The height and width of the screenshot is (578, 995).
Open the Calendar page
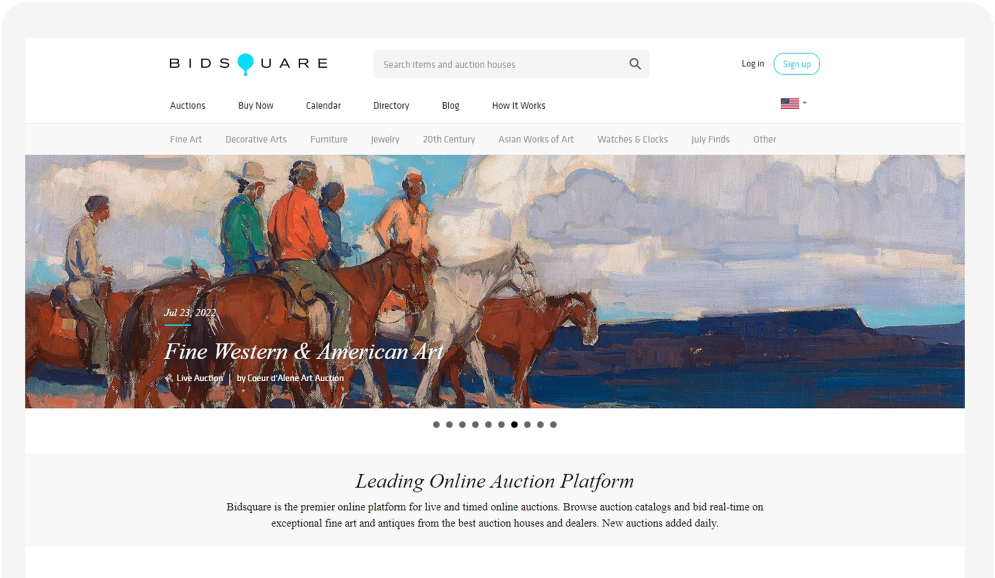[323, 105]
